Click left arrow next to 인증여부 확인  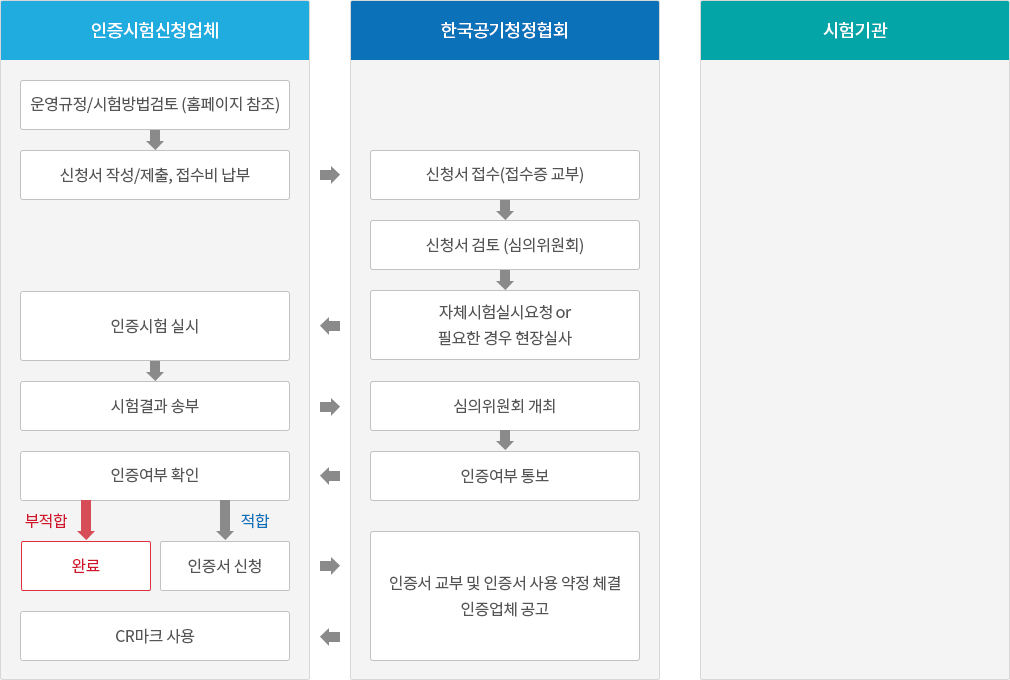(x=330, y=476)
